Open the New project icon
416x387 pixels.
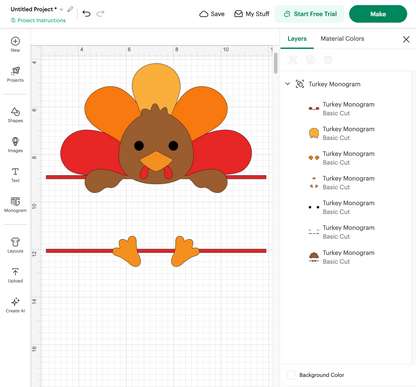(15, 41)
